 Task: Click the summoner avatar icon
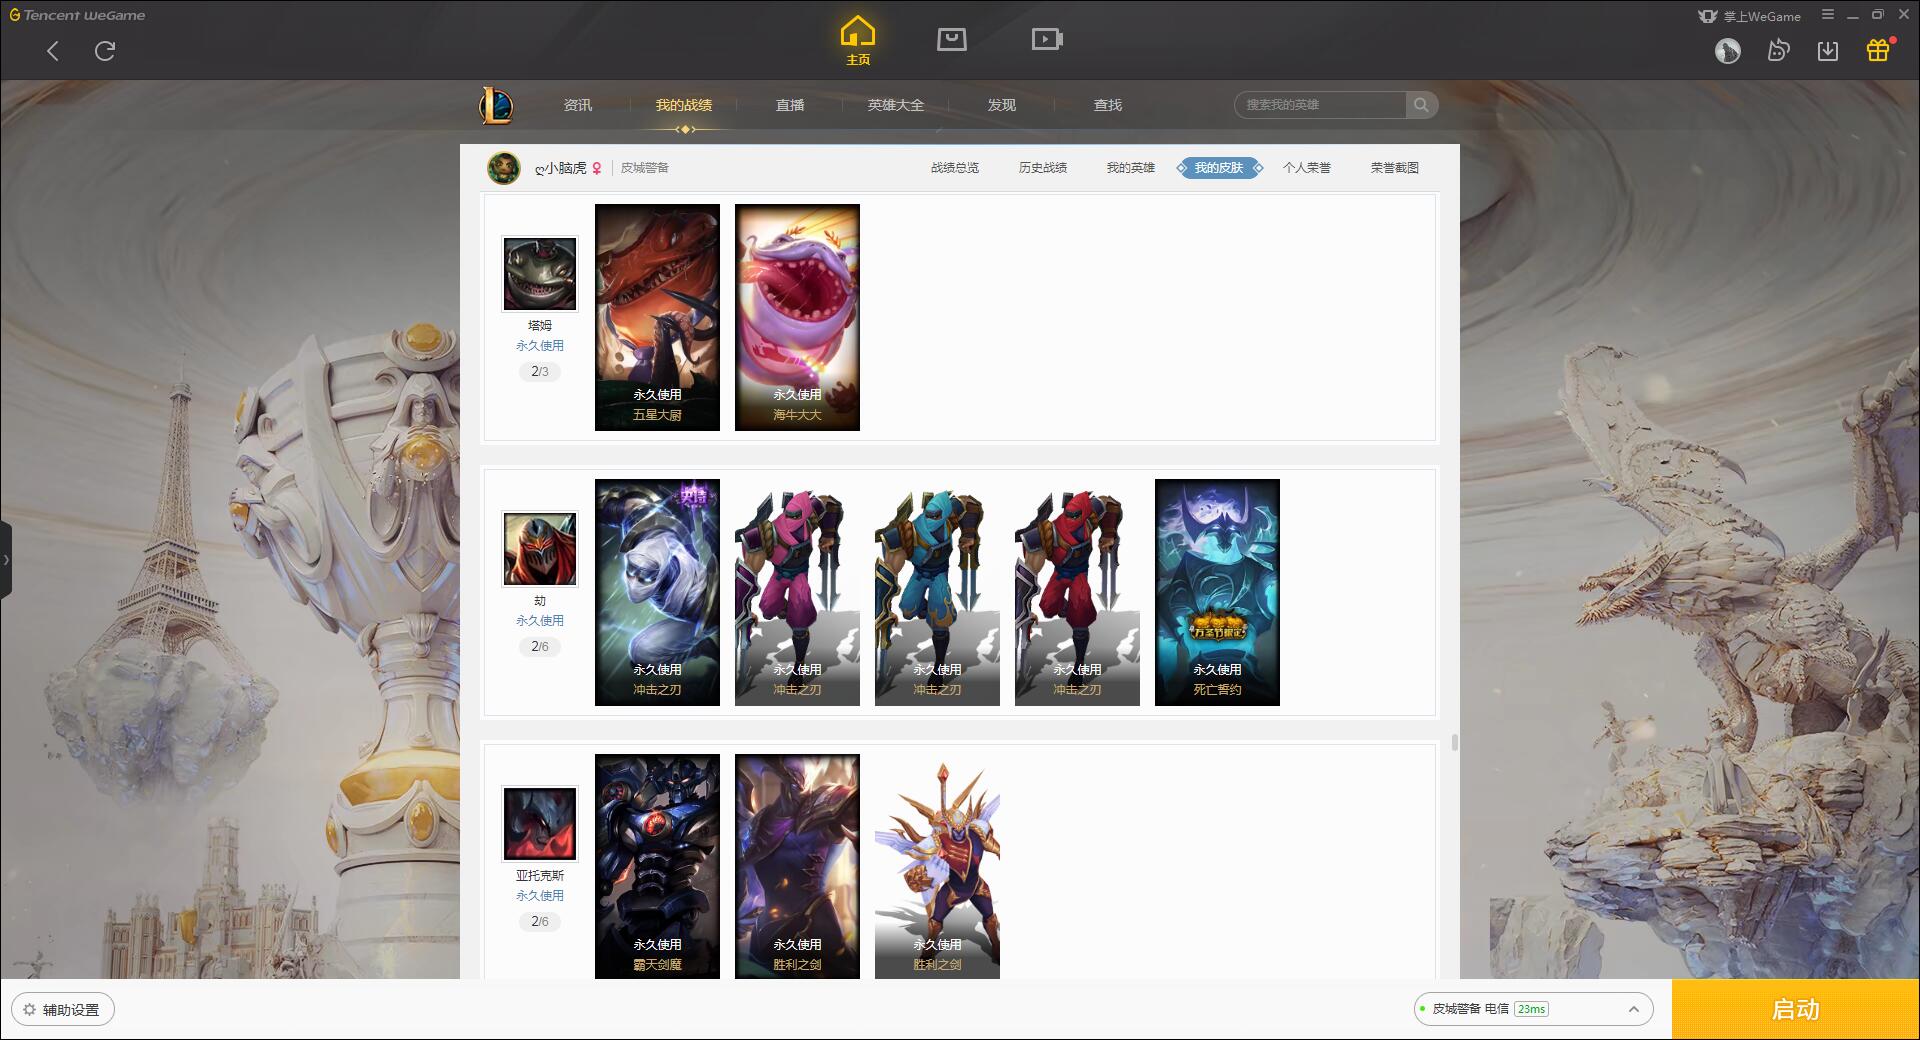point(504,168)
